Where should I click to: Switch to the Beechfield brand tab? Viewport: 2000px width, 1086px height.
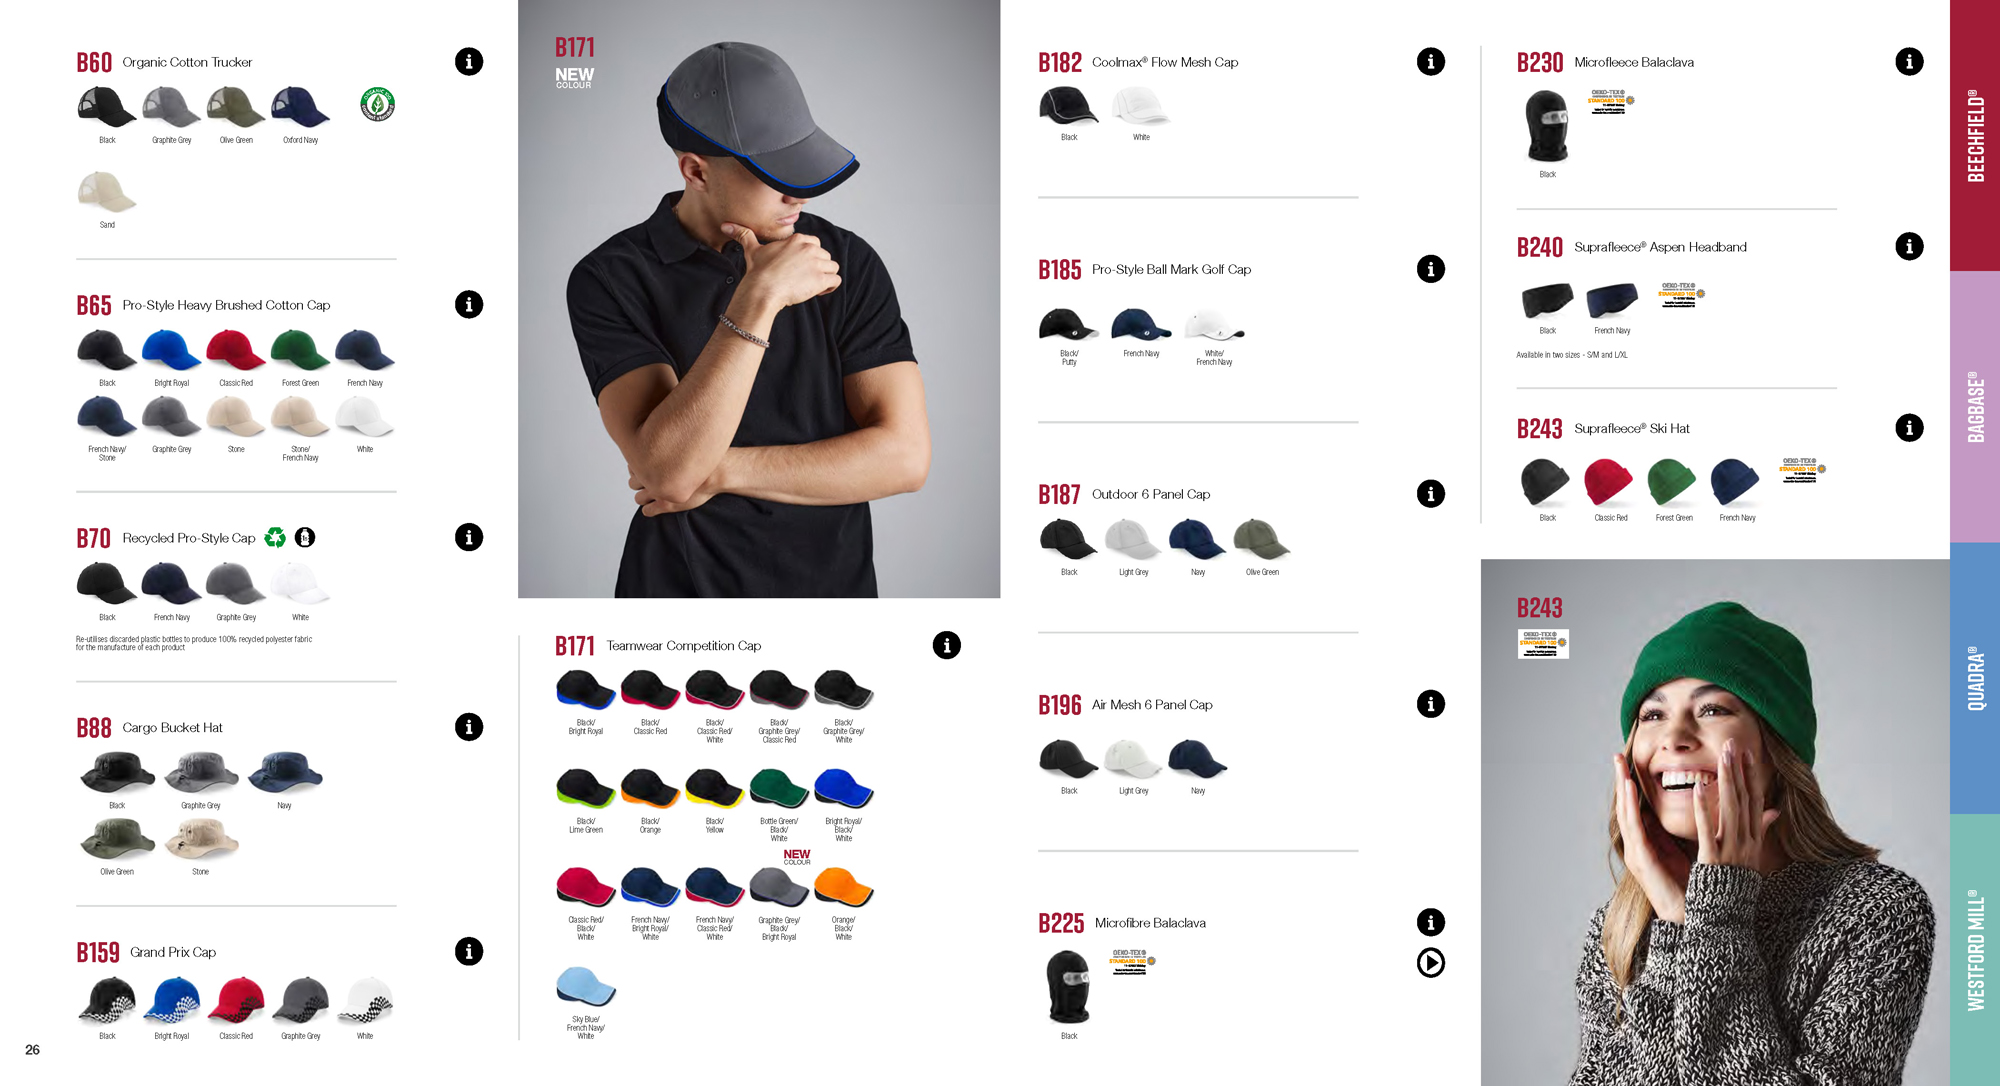[1974, 136]
